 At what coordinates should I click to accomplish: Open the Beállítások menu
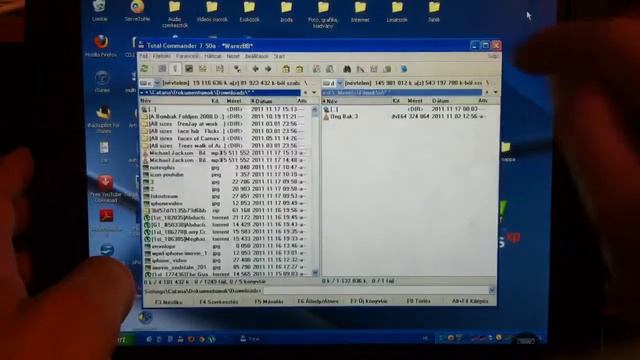point(257,56)
